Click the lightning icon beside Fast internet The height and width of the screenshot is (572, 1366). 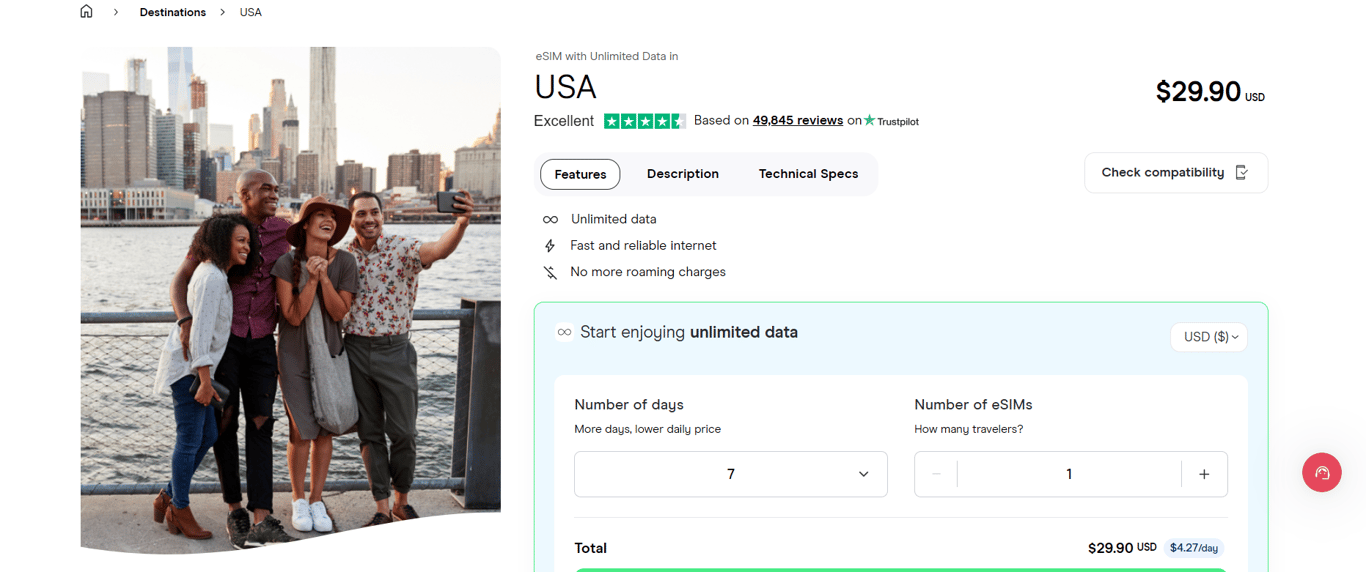550,246
